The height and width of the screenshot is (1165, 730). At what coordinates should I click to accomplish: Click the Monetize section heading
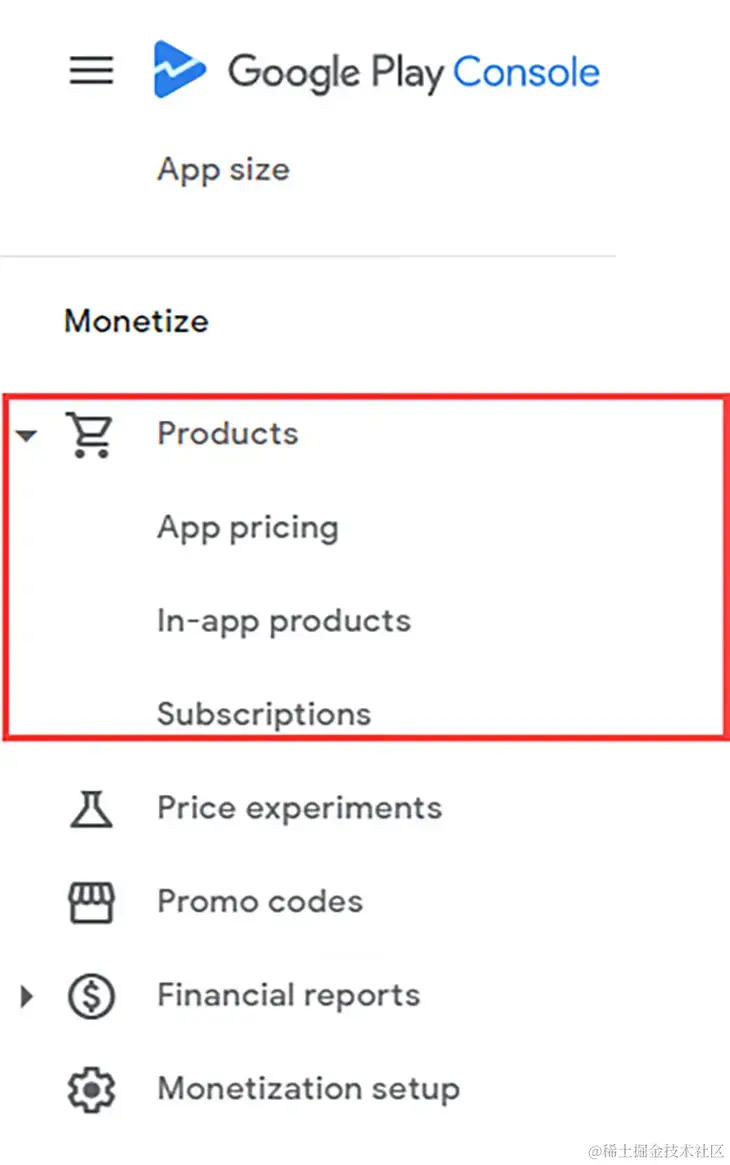(136, 321)
